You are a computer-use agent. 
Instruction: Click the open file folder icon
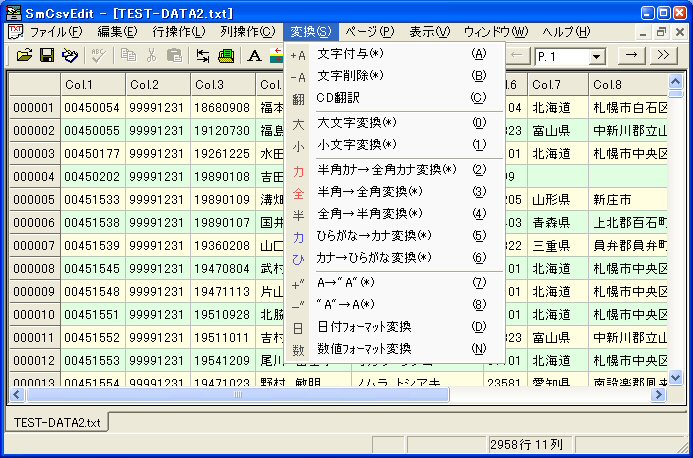[x=25, y=56]
